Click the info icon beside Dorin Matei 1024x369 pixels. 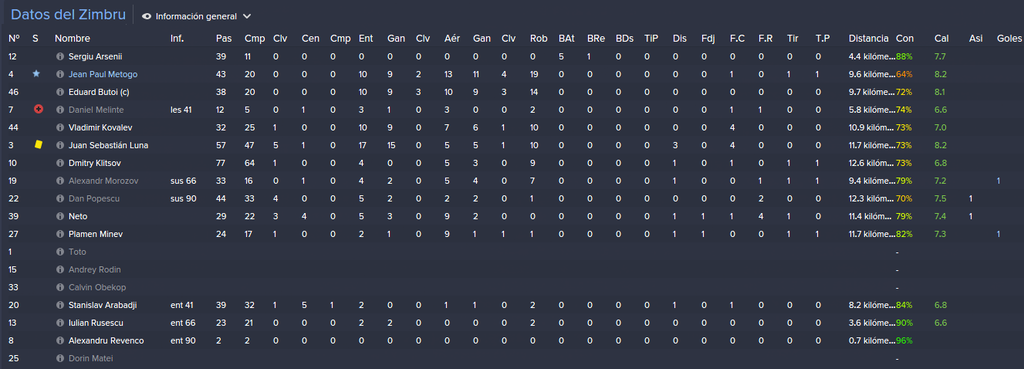coord(61,358)
